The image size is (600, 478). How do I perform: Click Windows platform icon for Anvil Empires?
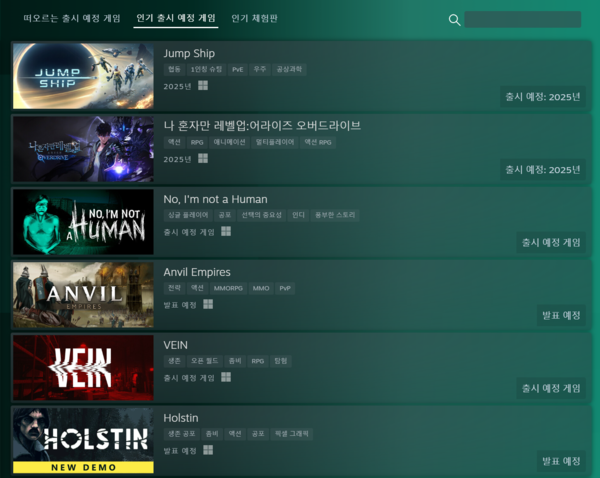[208, 304]
